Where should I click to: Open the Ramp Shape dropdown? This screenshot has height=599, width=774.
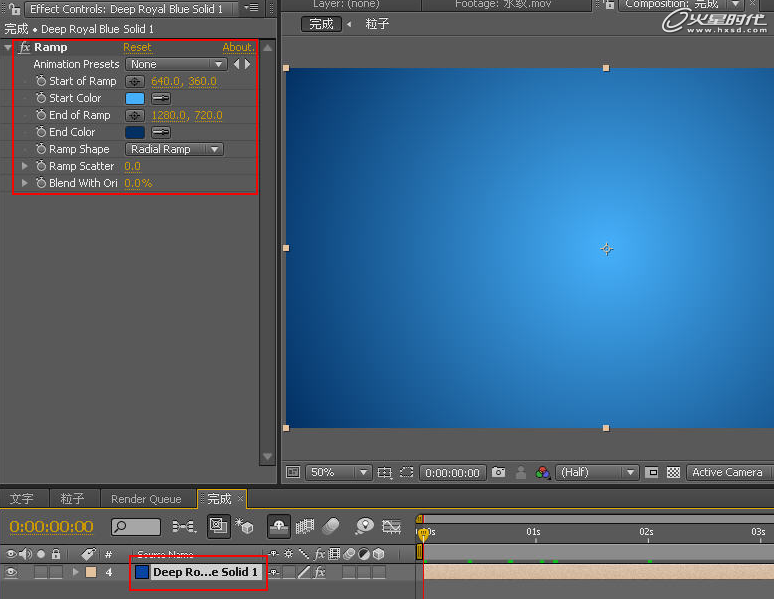click(x=174, y=149)
